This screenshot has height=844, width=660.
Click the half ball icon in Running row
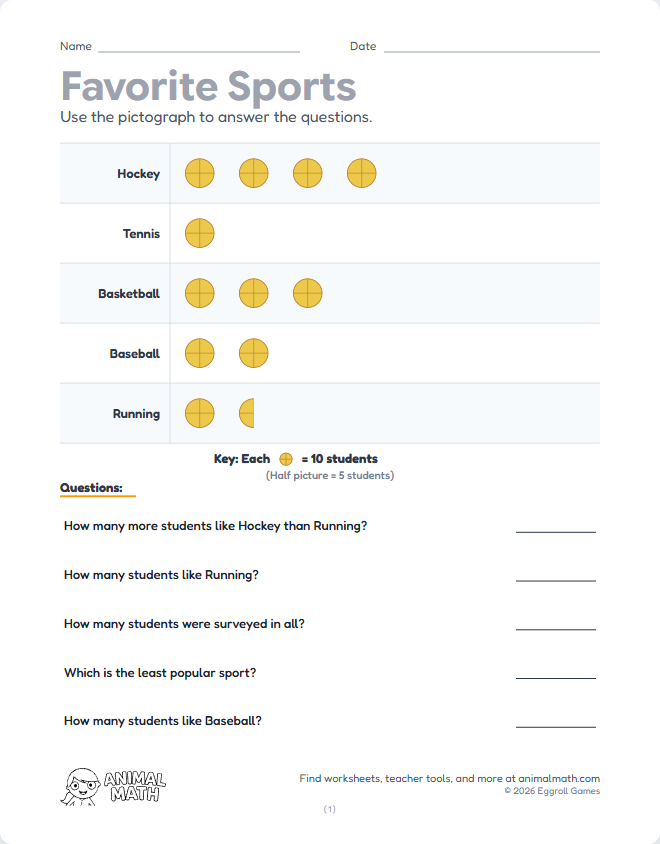pyautogui.click(x=248, y=413)
